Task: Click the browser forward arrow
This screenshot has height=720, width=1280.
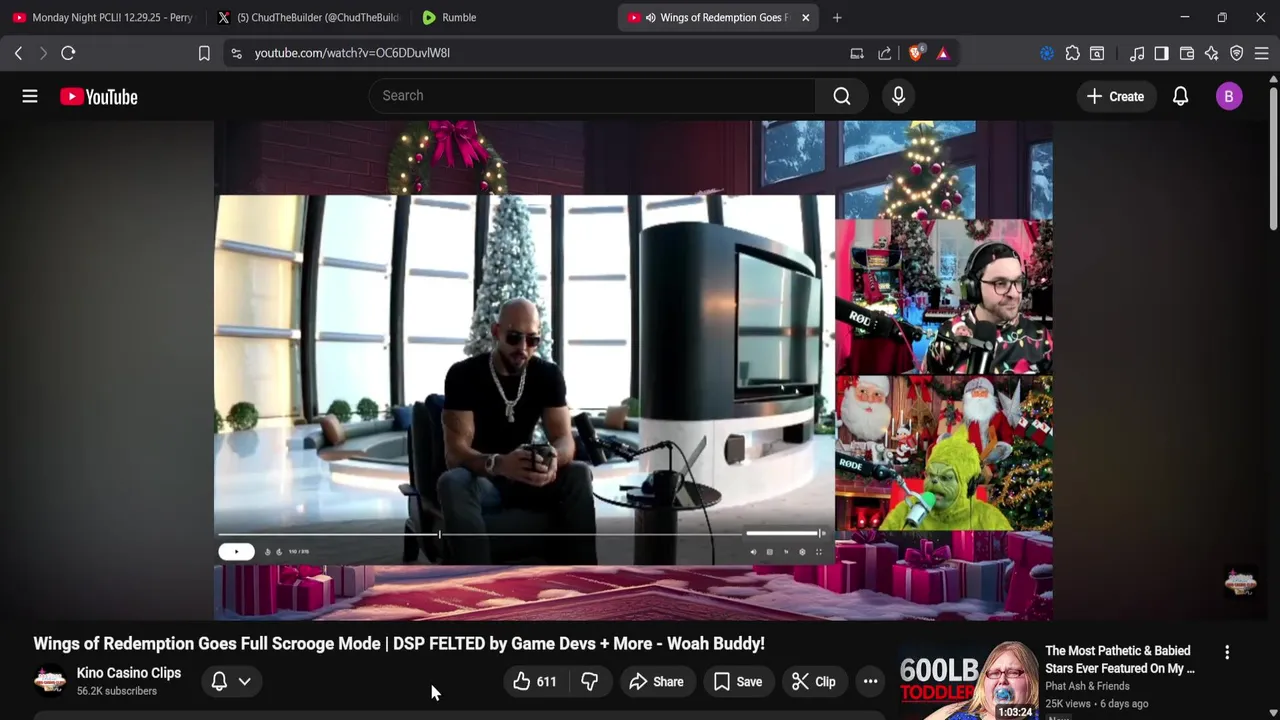Action: click(x=43, y=53)
